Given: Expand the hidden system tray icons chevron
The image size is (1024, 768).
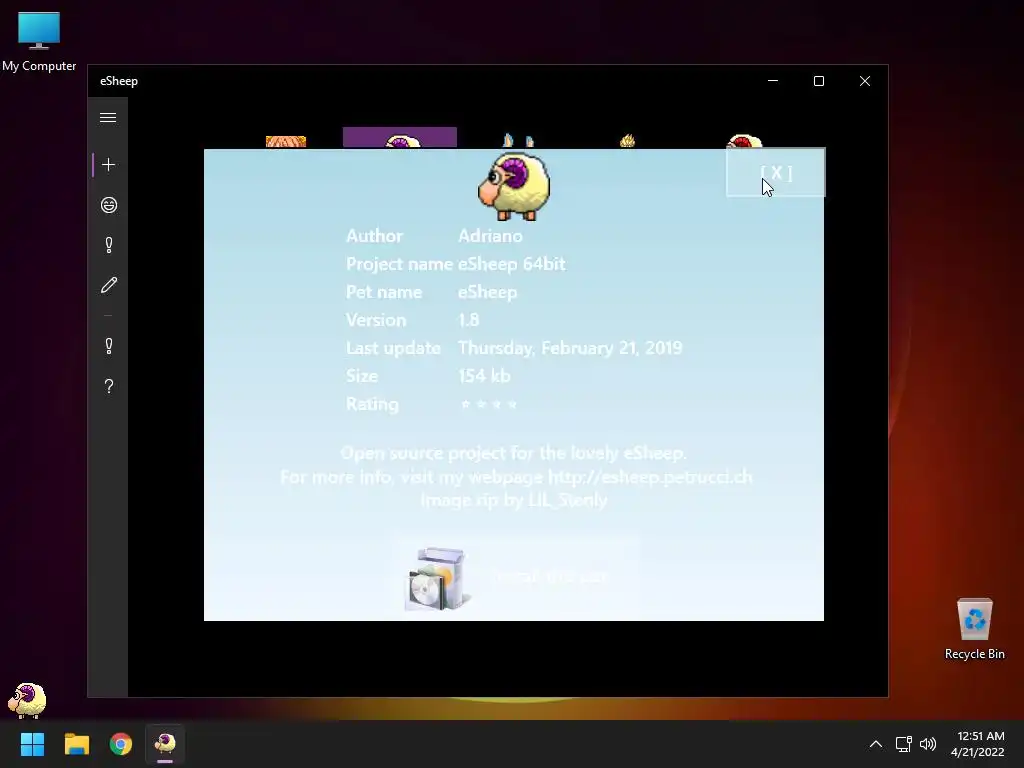Looking at the screenshot, I should pyautogui.click(x=876, y=744).
